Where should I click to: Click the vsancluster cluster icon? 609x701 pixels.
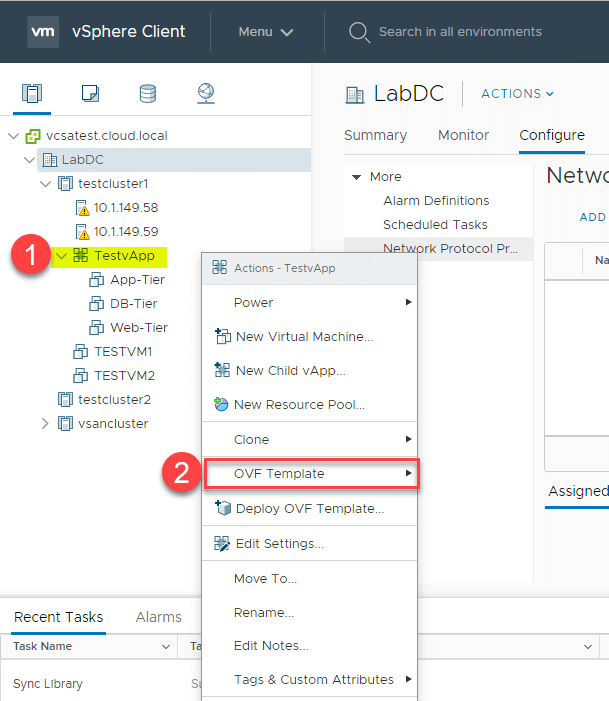(65, 423)
